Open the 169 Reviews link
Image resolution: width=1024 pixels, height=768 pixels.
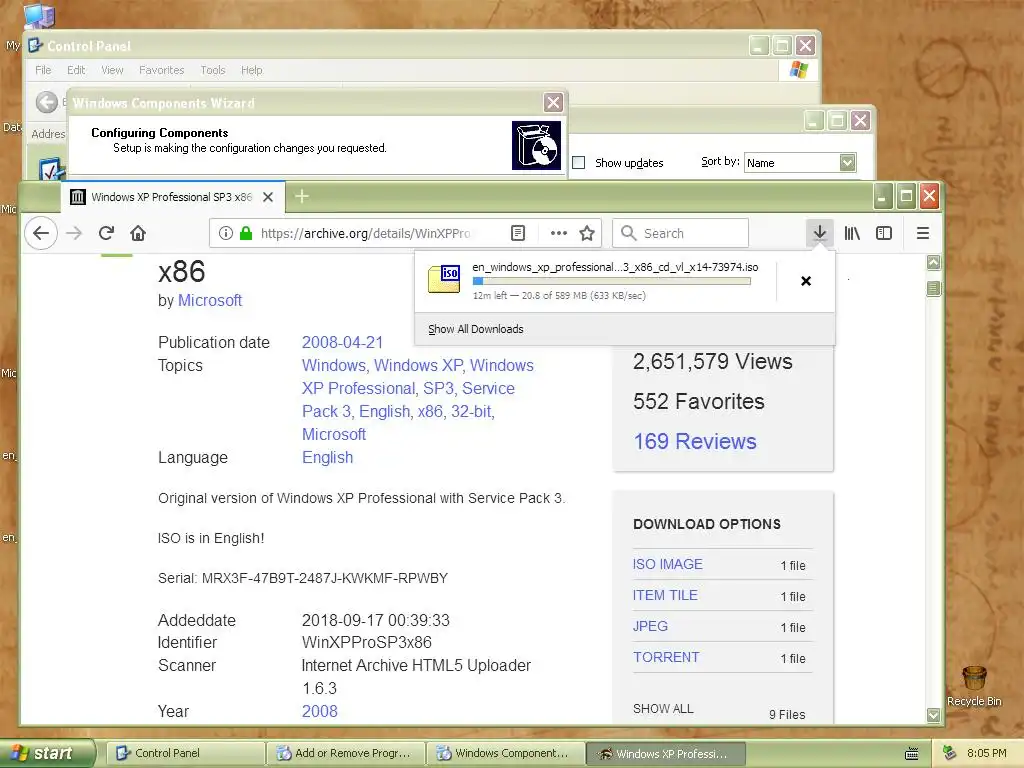tap(695, 441)
